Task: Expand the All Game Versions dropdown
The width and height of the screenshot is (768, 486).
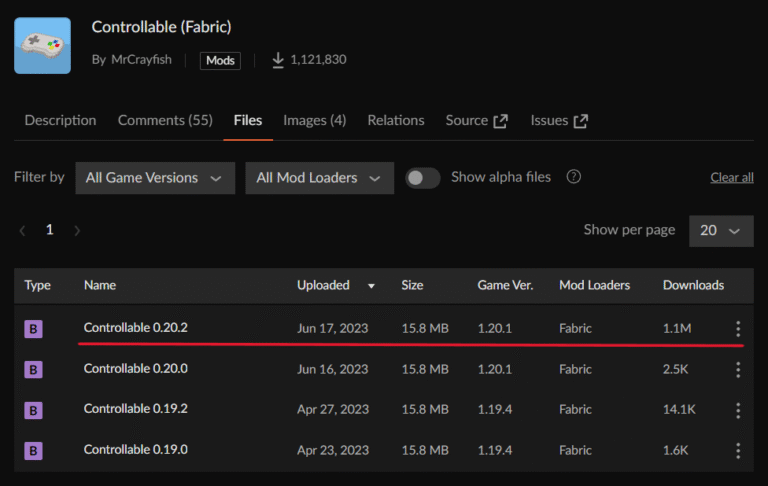Action: [x=155, y=178]
